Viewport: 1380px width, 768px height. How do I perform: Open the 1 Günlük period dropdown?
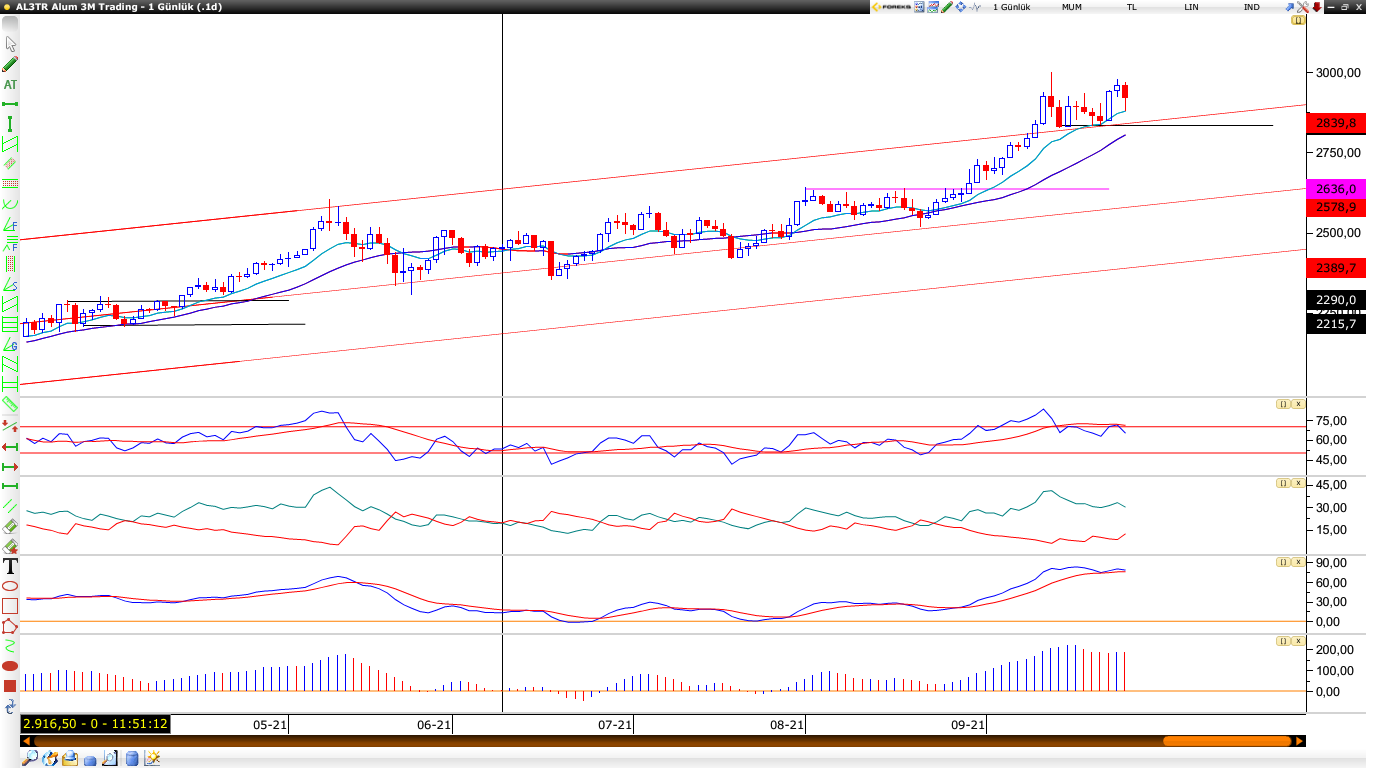pos(1012,7)
